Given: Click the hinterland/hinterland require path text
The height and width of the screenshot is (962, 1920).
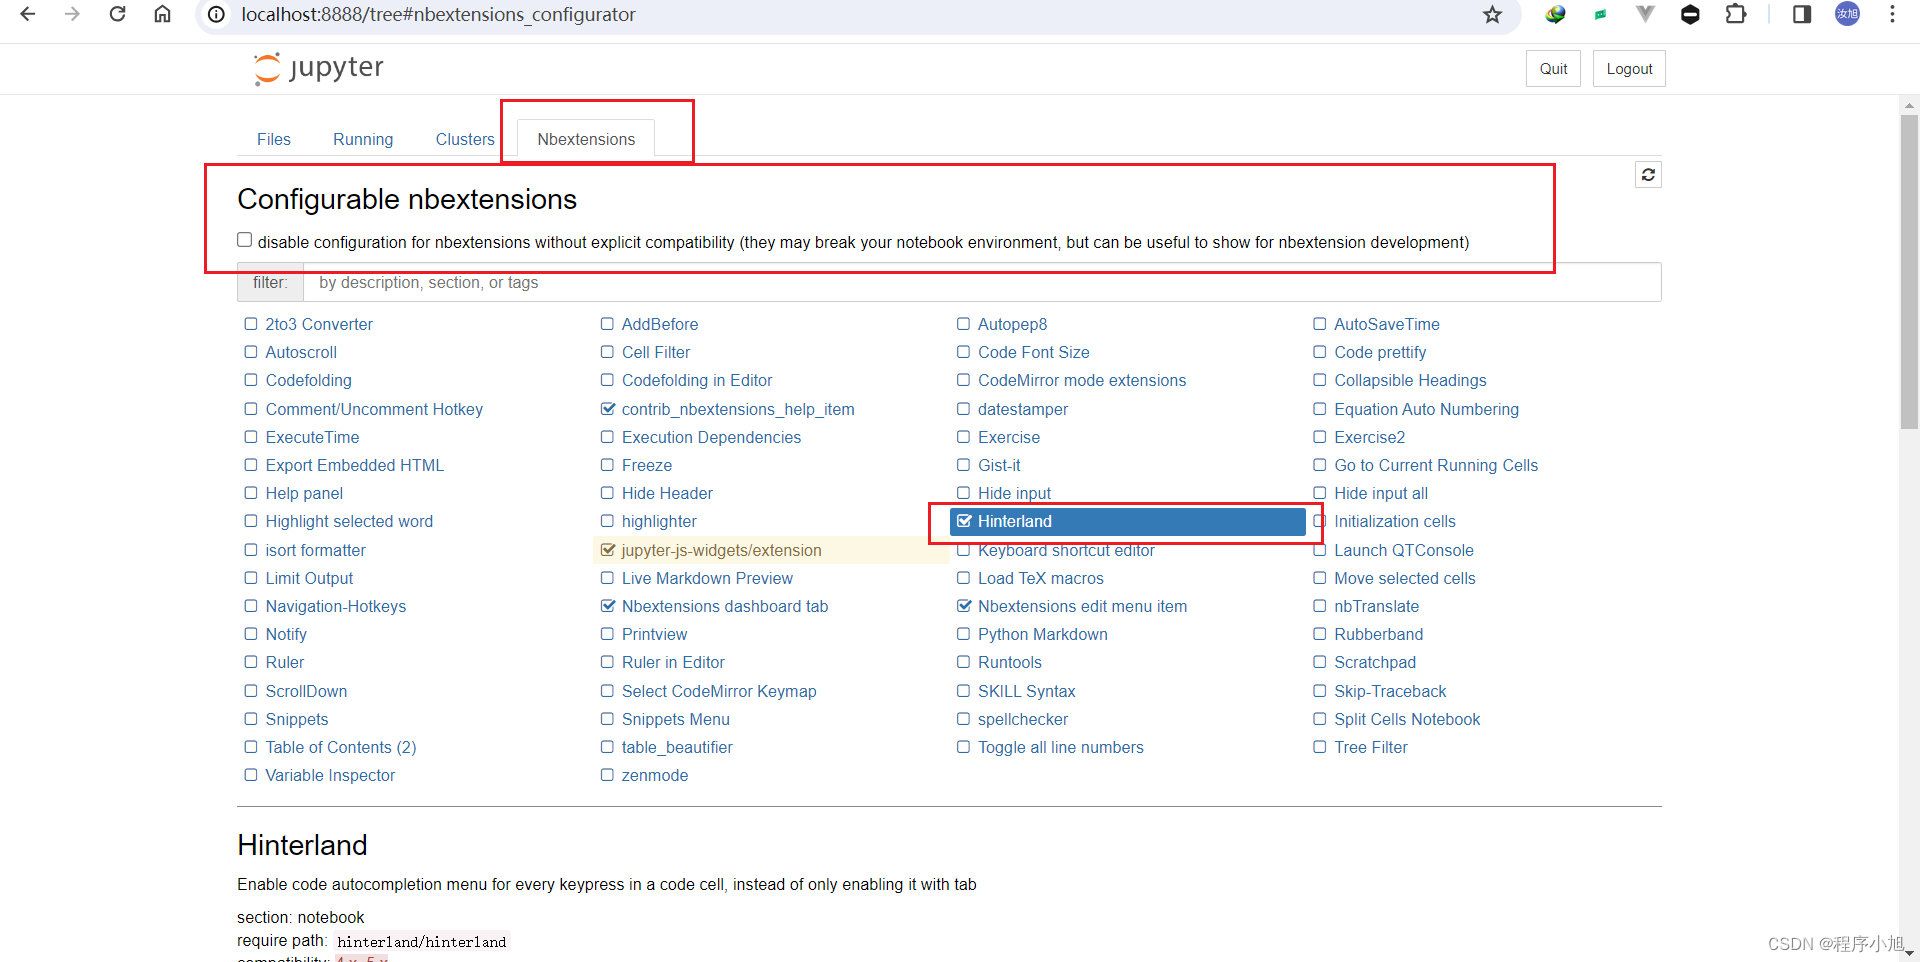Looking at the screenshot, I should (x=421, y=942).
